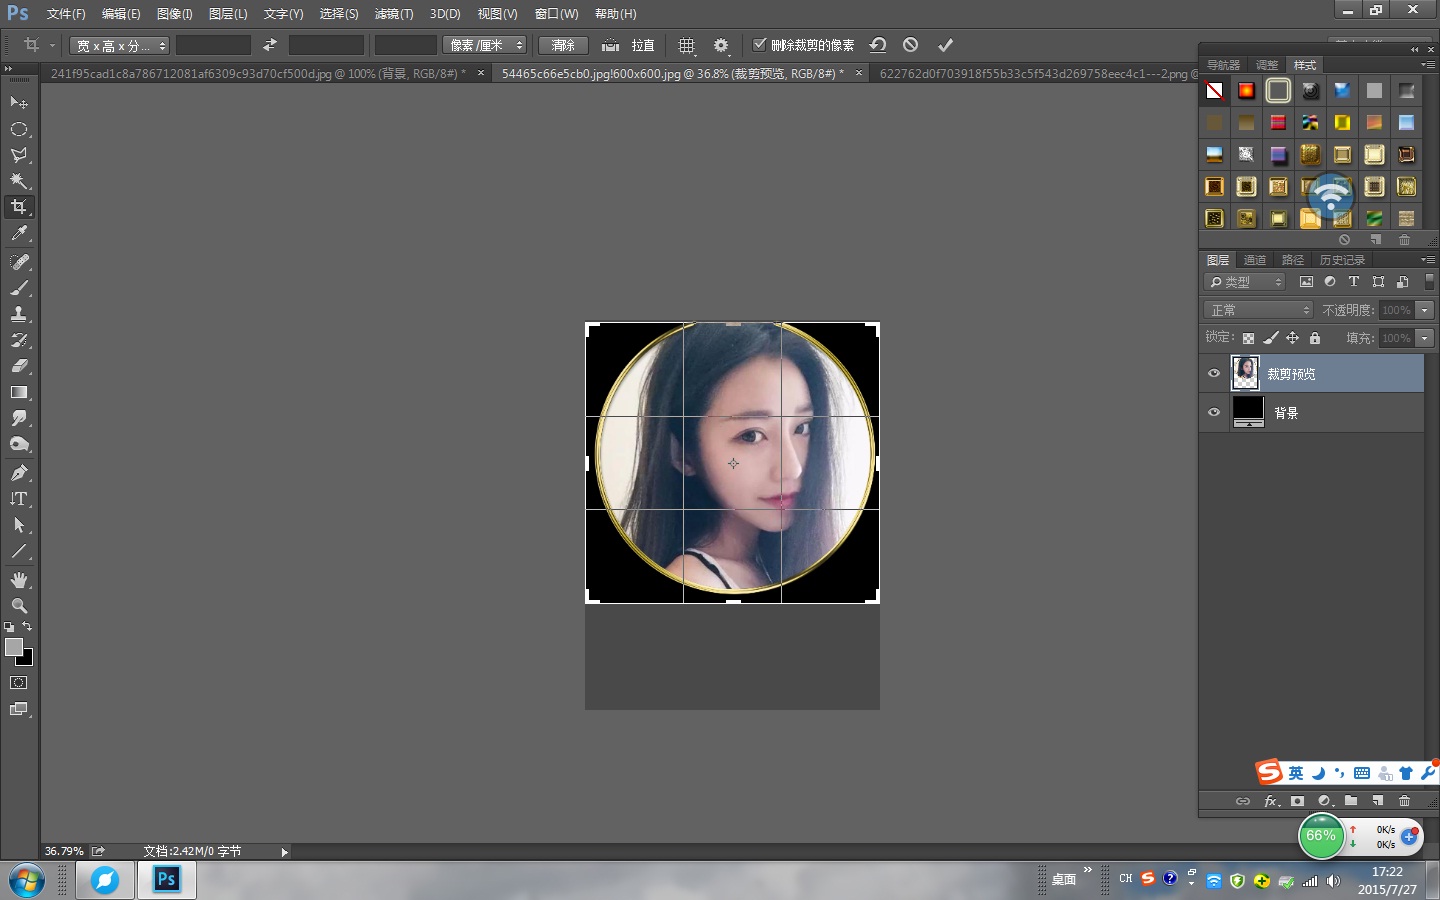Open the 正常 blend mode dropdown
The width and height of the screenshot is (1440, 900).
[1257, 310]
